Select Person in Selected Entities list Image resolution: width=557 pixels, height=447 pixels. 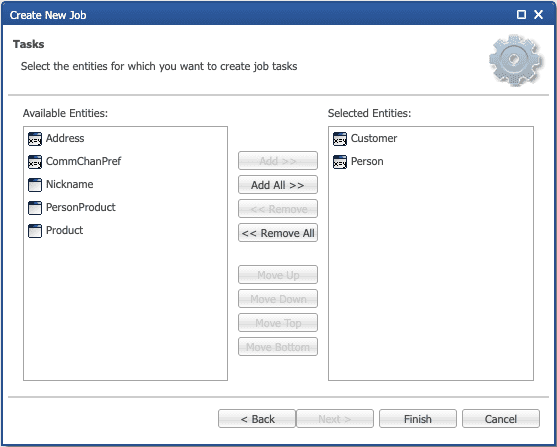[367, 161]
